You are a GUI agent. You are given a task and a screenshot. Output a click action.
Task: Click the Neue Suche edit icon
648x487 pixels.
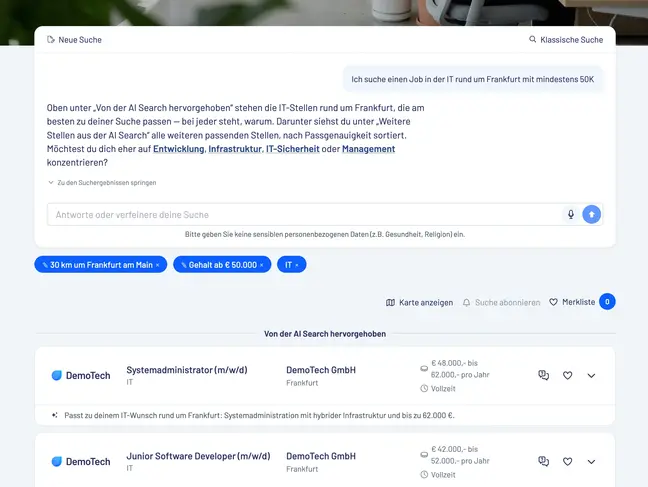[51, 40]
